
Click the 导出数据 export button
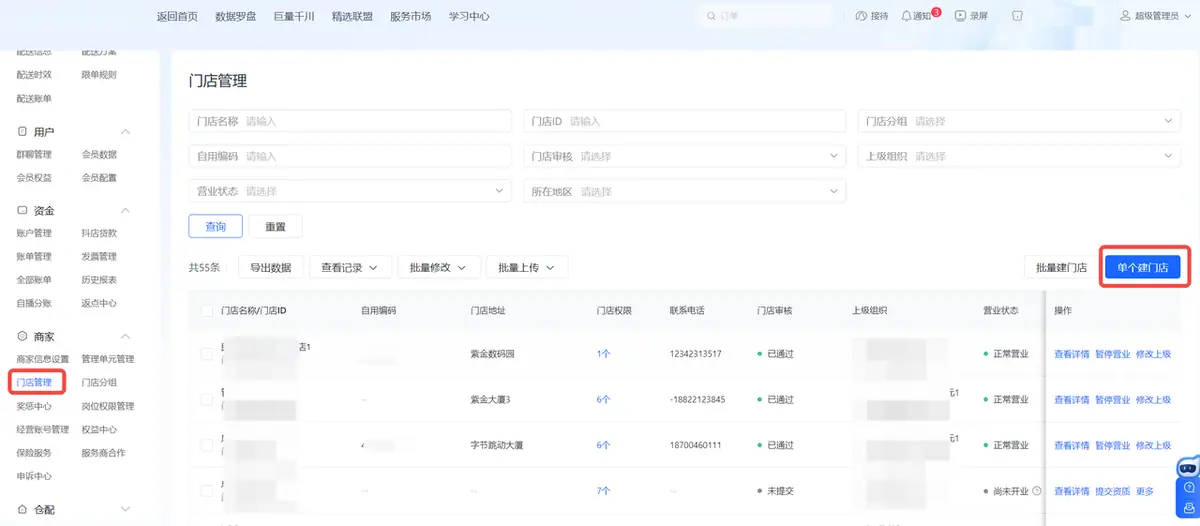tap(270, 267)
